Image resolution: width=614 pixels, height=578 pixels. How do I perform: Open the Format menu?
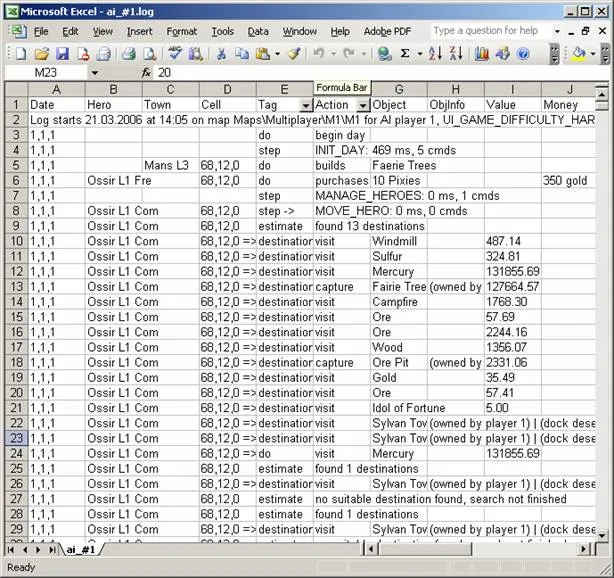click(181, 31)
